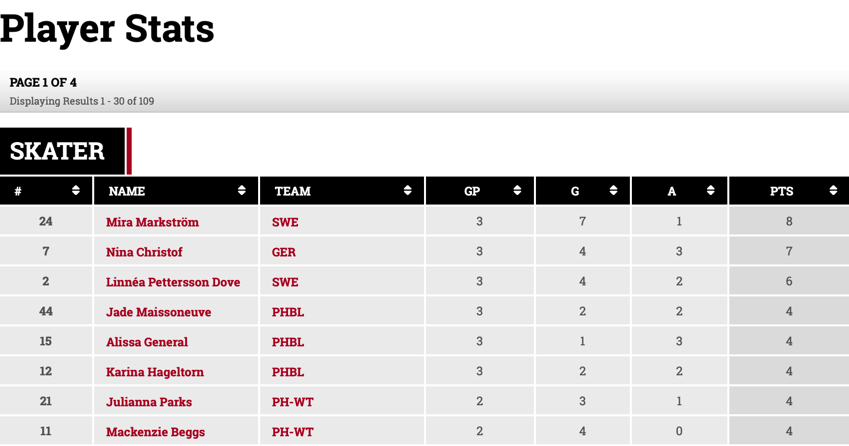Click sort arrows in PTS column header
Viewport: 849px width, 446px height.
pyautogui.click(x=833, y=191)
